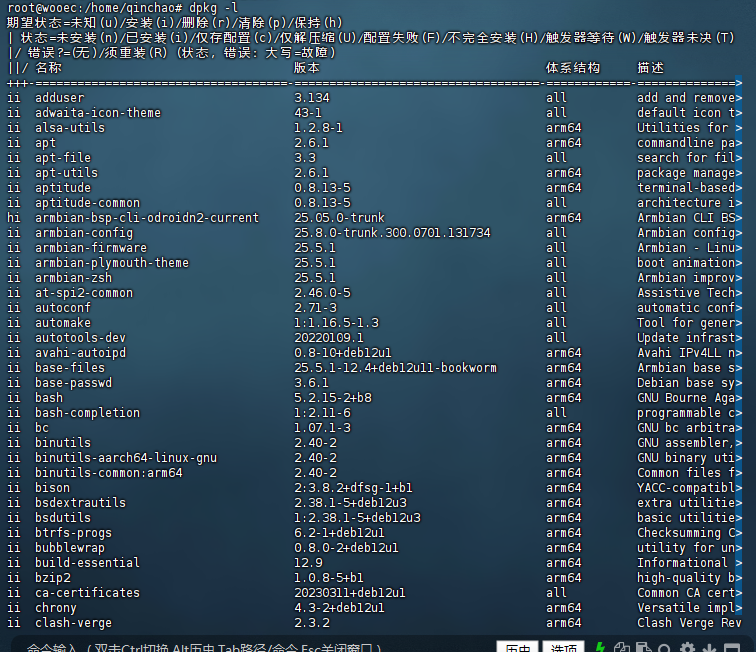756x652 pixels.
Task: Click version 20220109.1 of autotools-dev
Action: (x=329, y=338)
